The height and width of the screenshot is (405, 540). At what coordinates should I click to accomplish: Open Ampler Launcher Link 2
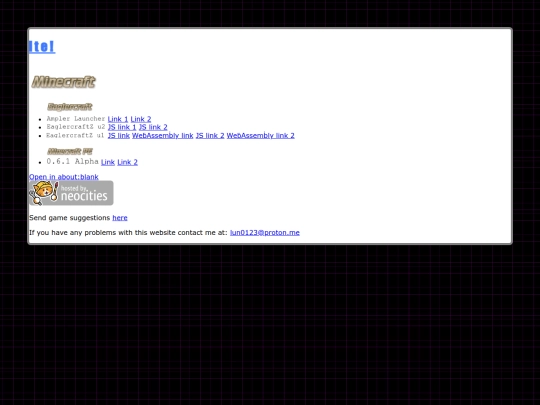coord(141,119)
